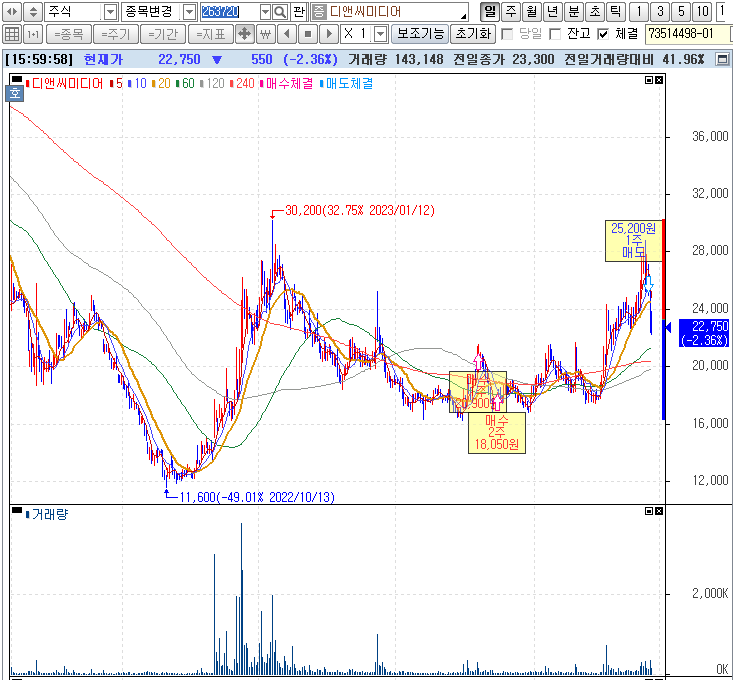734x680 pixels.
Task: Toggle the 10-day moving average legend
Action: coord(137,83)
